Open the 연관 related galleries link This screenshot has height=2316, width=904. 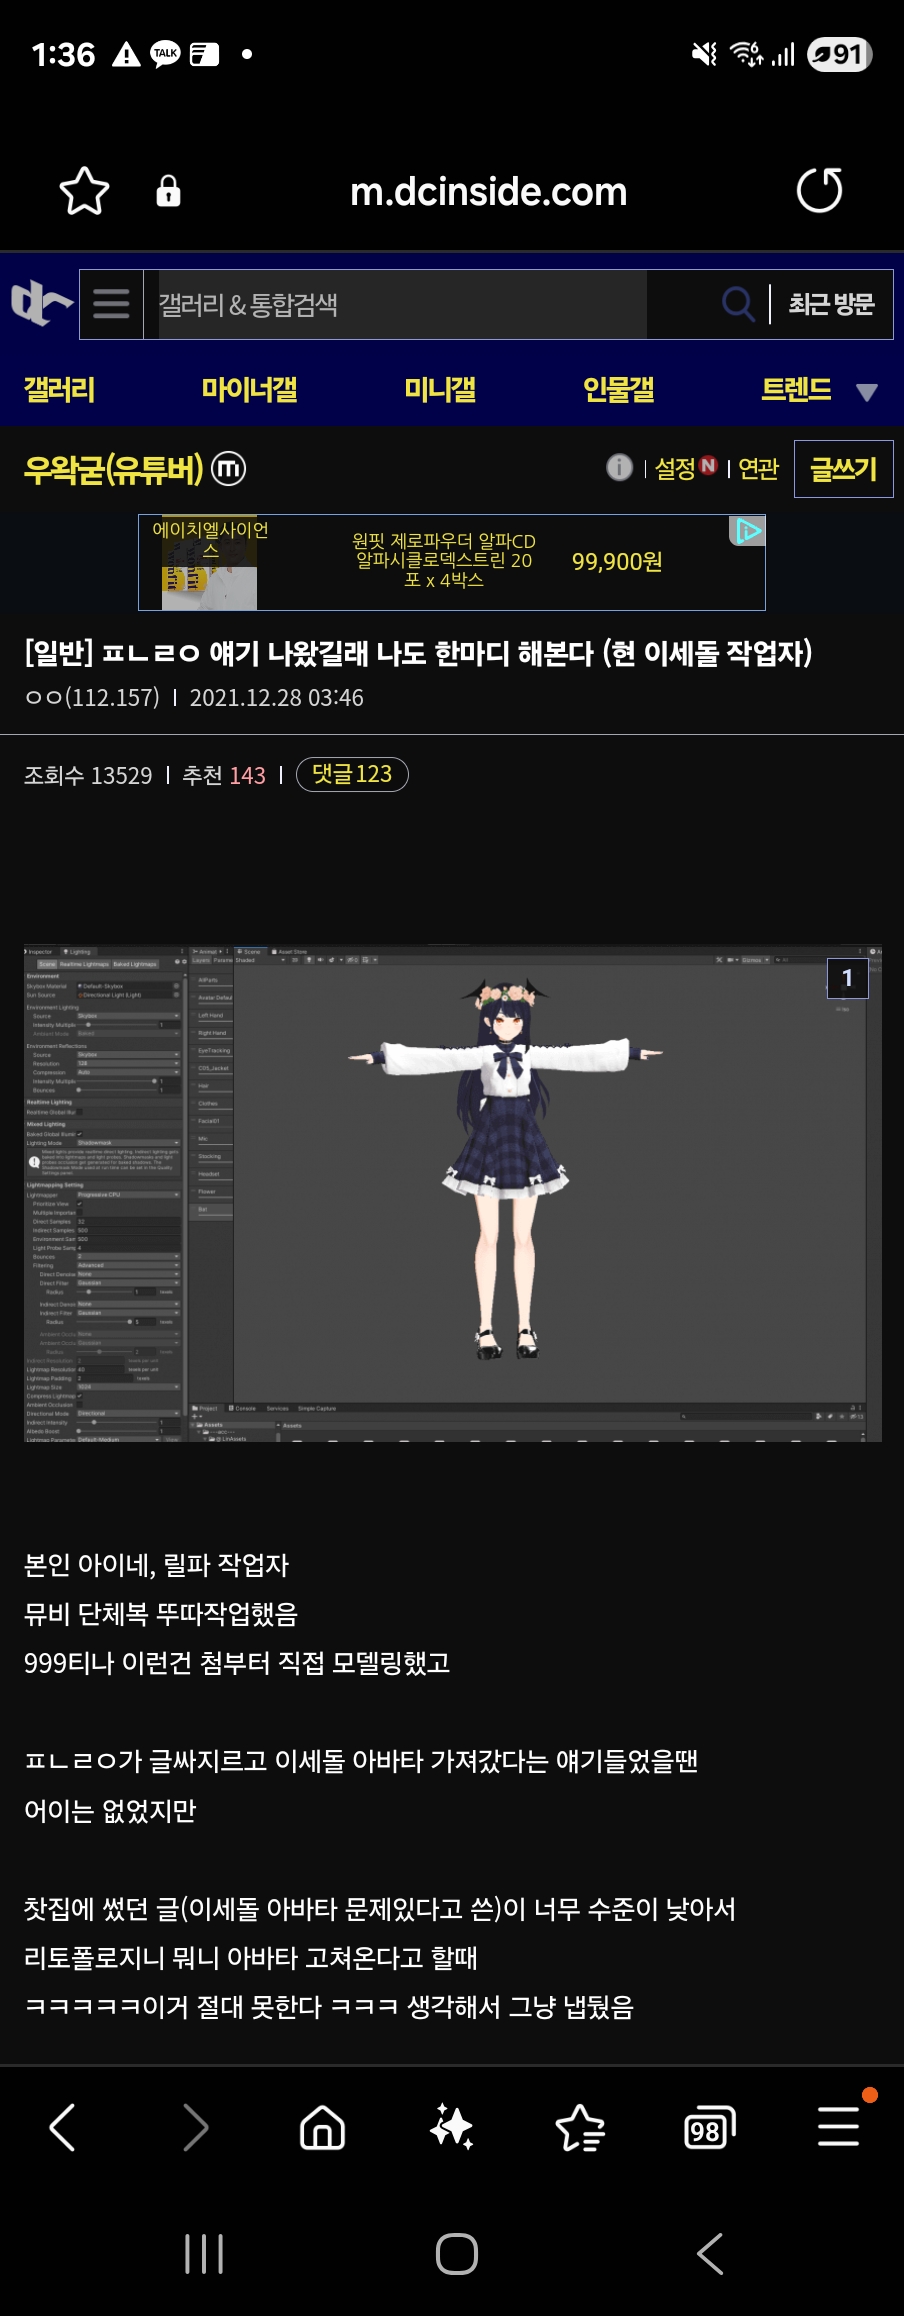click(758, 468)
